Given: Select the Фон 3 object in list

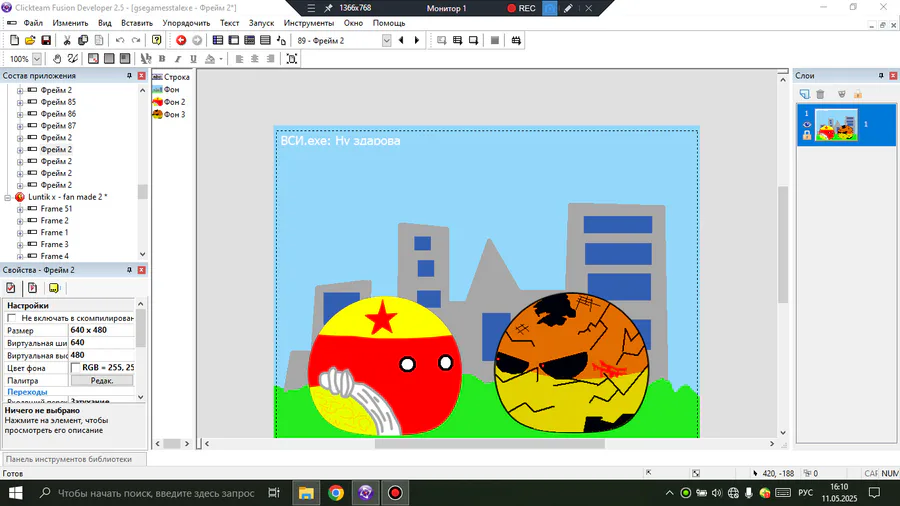Looking at the screenshot, I should click(x=169, y=115).
